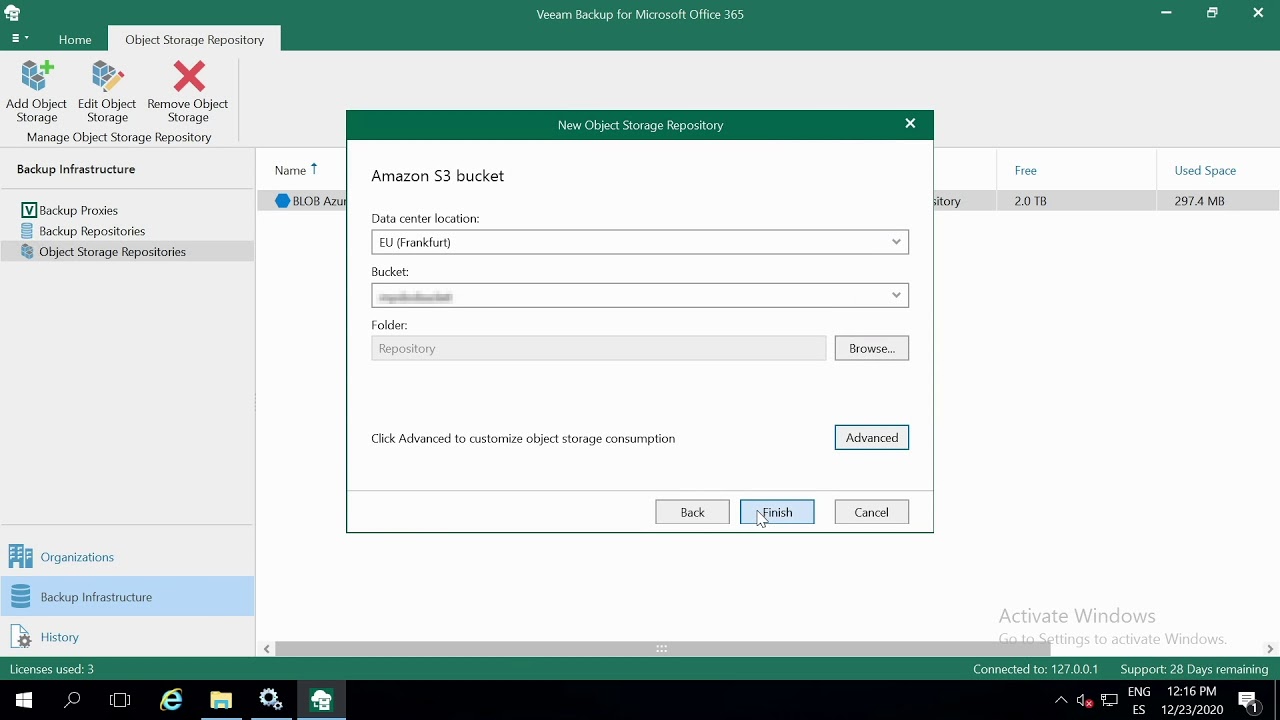Click Remove Object Storage ribbon icon
This screenshot has width=1280, height=720.
coord(188,91)
